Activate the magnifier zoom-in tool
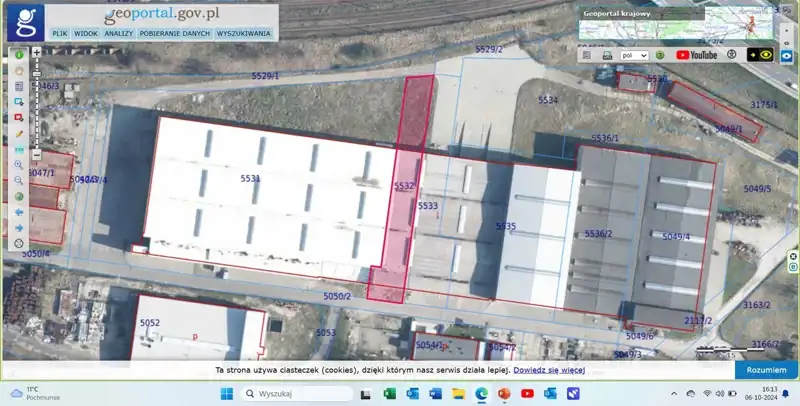 pos(18,165)
